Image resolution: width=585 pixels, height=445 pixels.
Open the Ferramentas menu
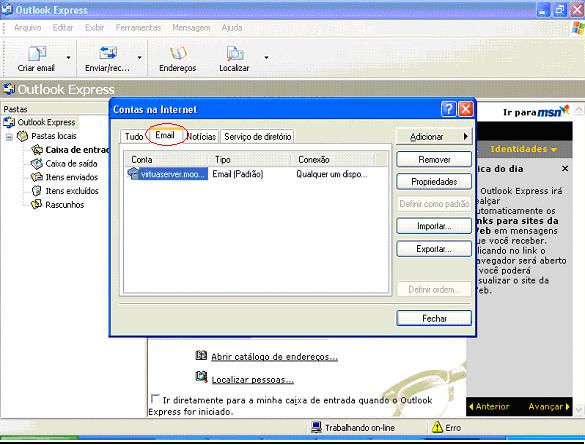138,28
